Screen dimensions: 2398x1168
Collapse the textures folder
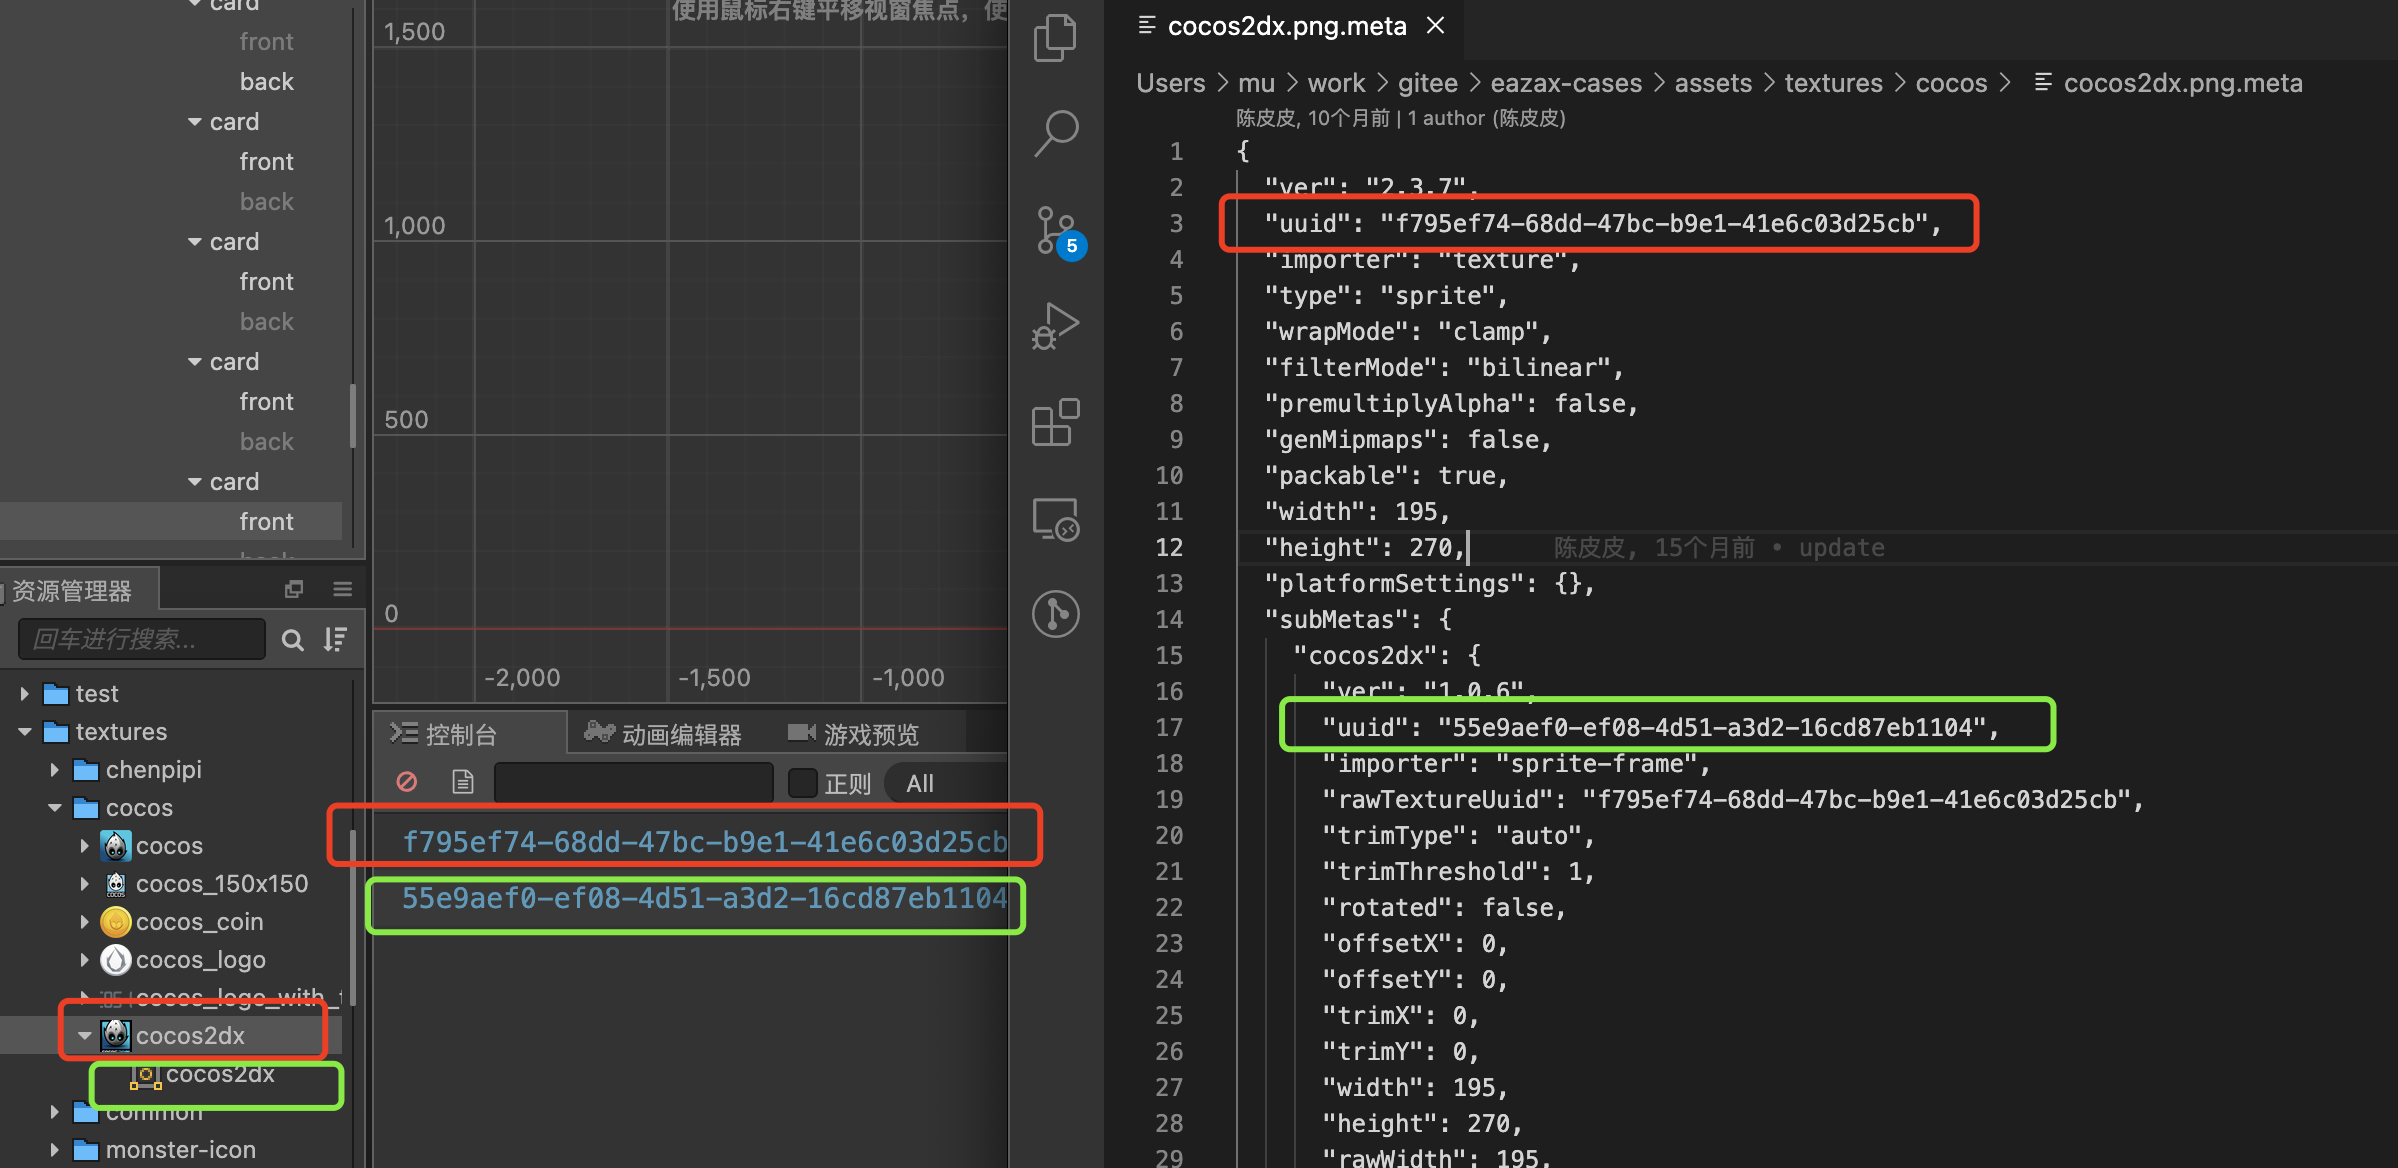pyautogui.click(x=25, y=732)
